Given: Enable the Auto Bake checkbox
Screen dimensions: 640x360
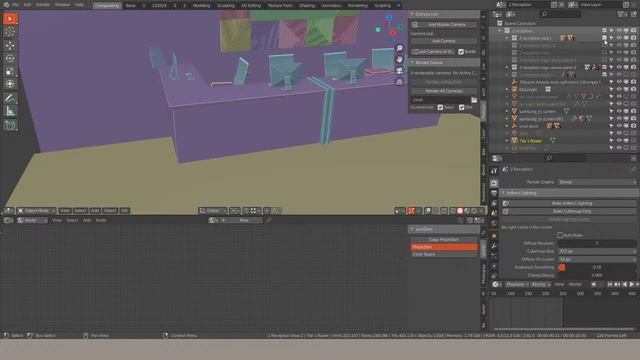Looking at the screenshot, I should click(560, 235).
